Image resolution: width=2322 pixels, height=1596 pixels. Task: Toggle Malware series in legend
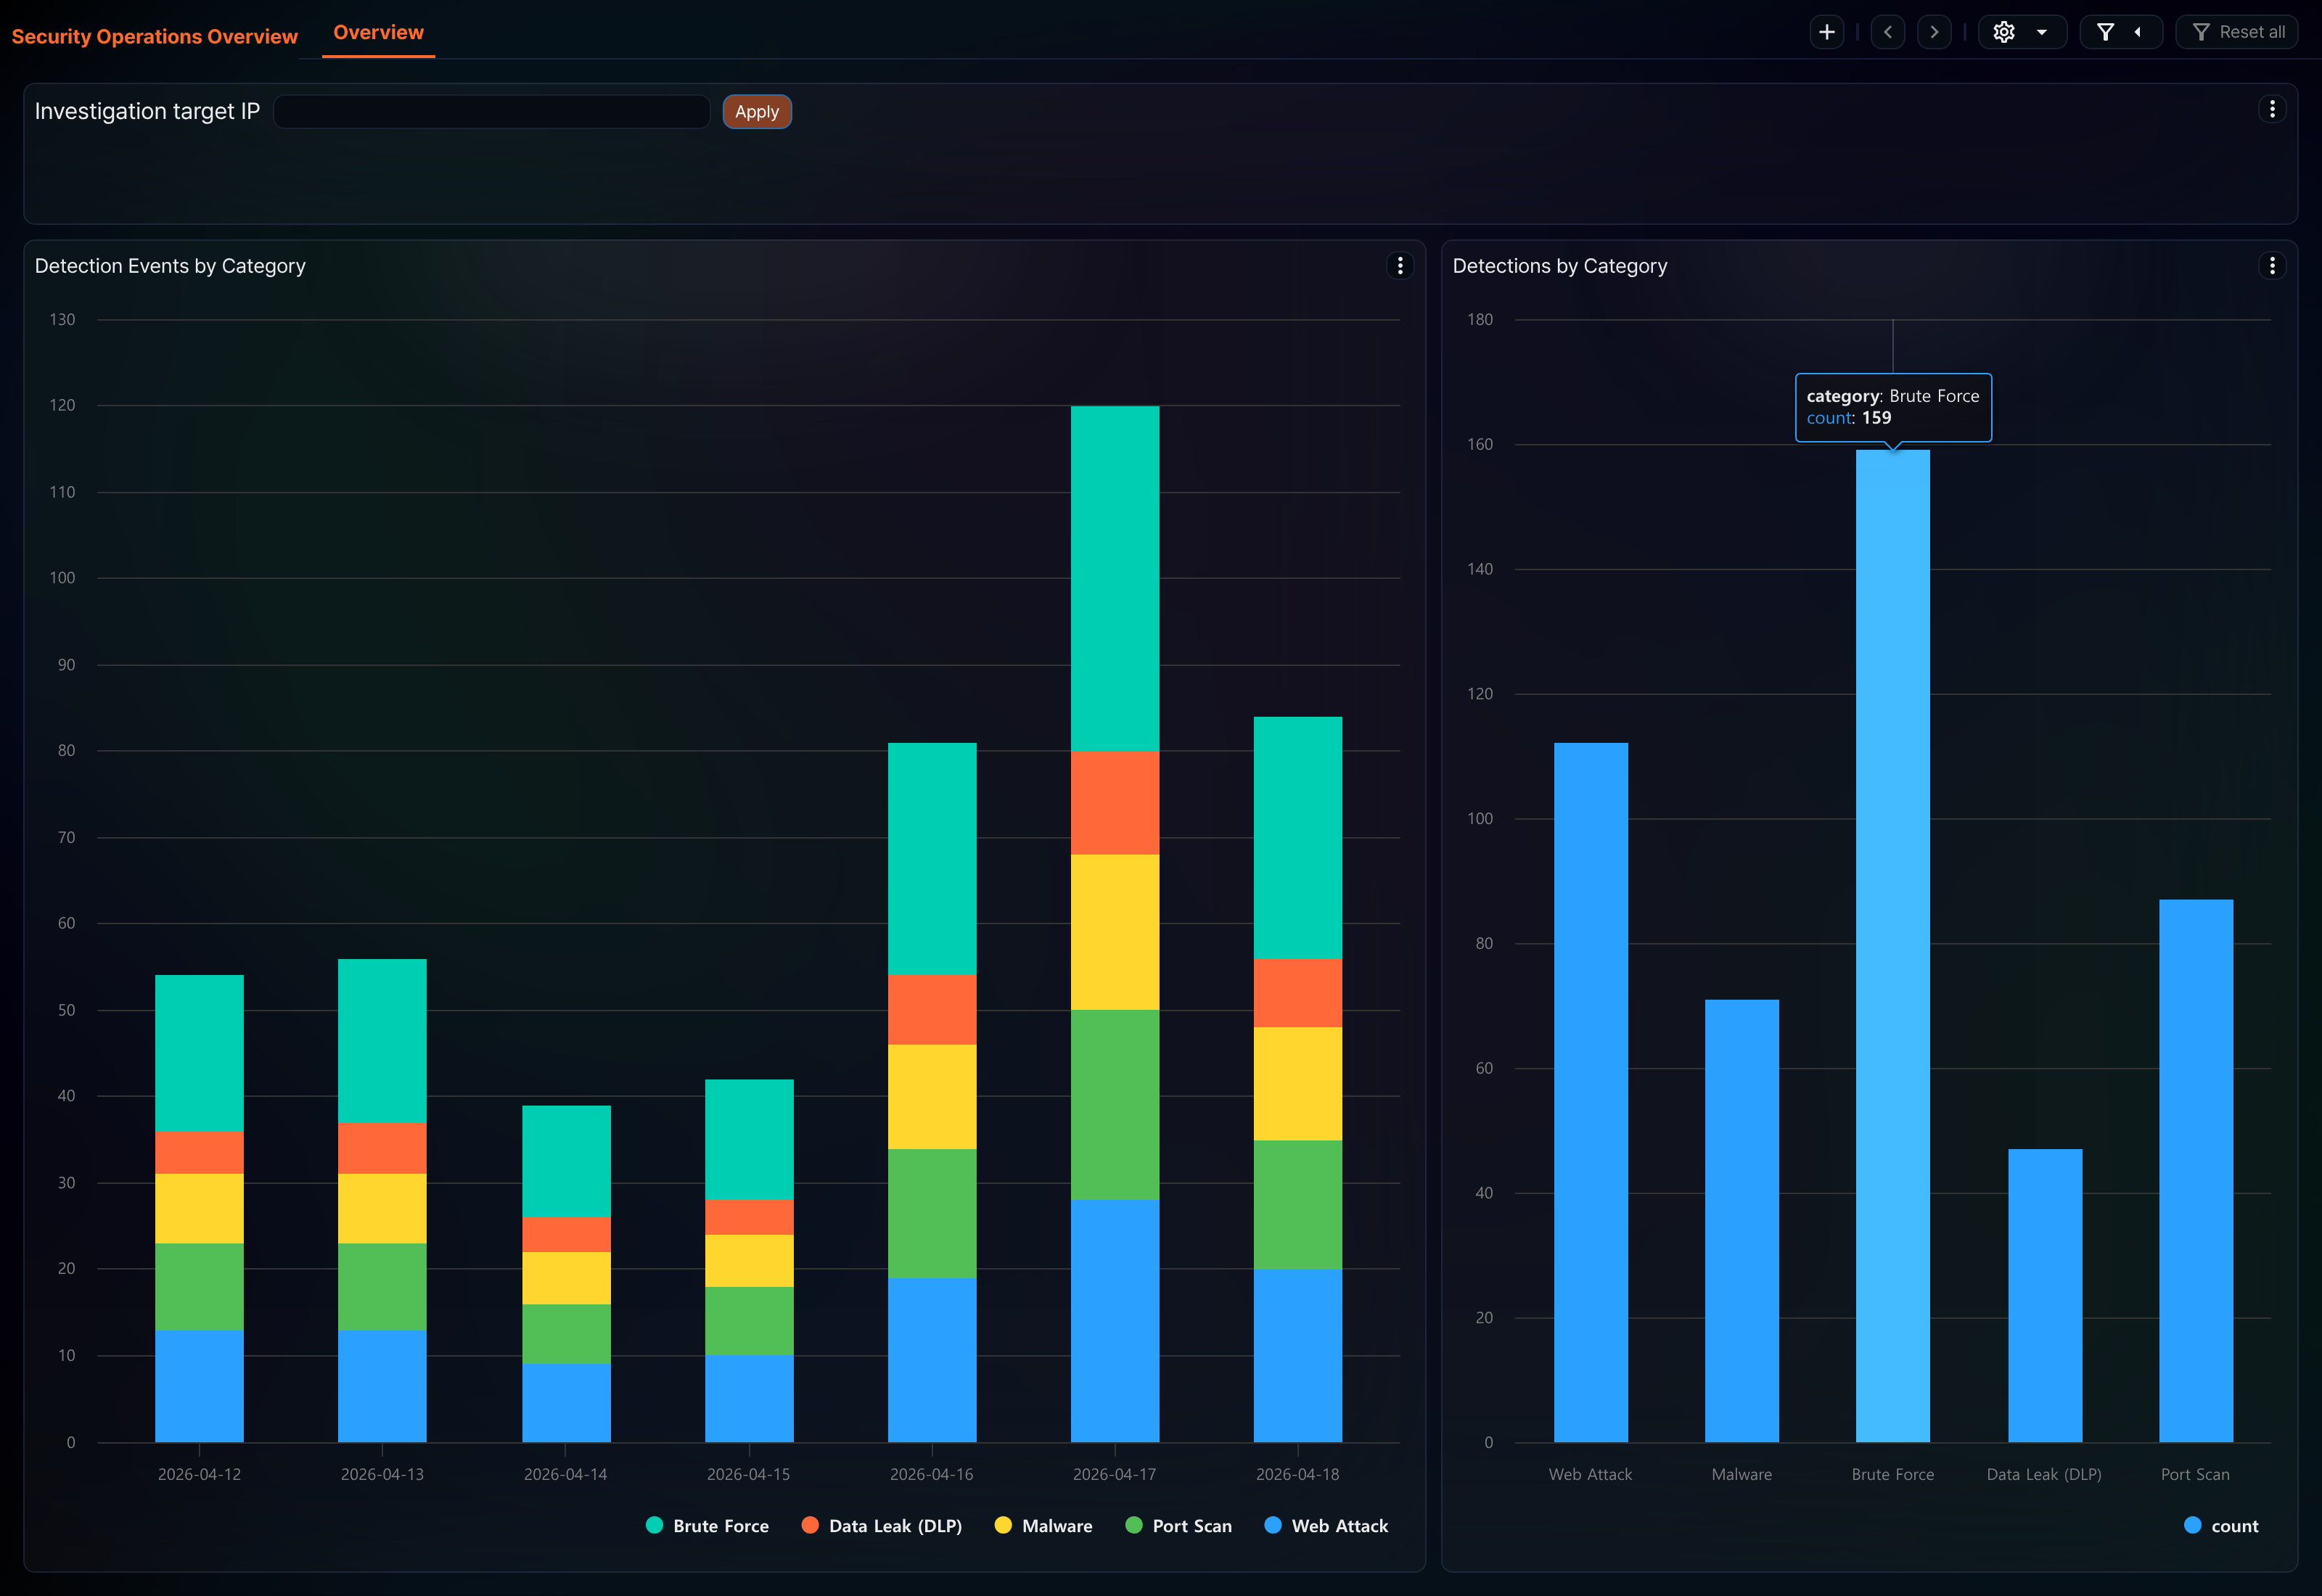click(1044, 1525)
